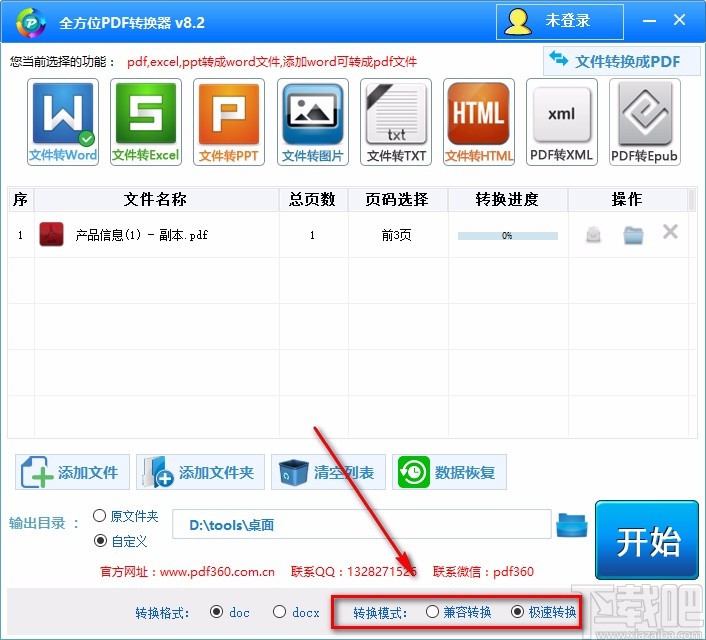The image size is (706, 640).
Task: Click the 文件名称 column header
Action: coord(156,199)
